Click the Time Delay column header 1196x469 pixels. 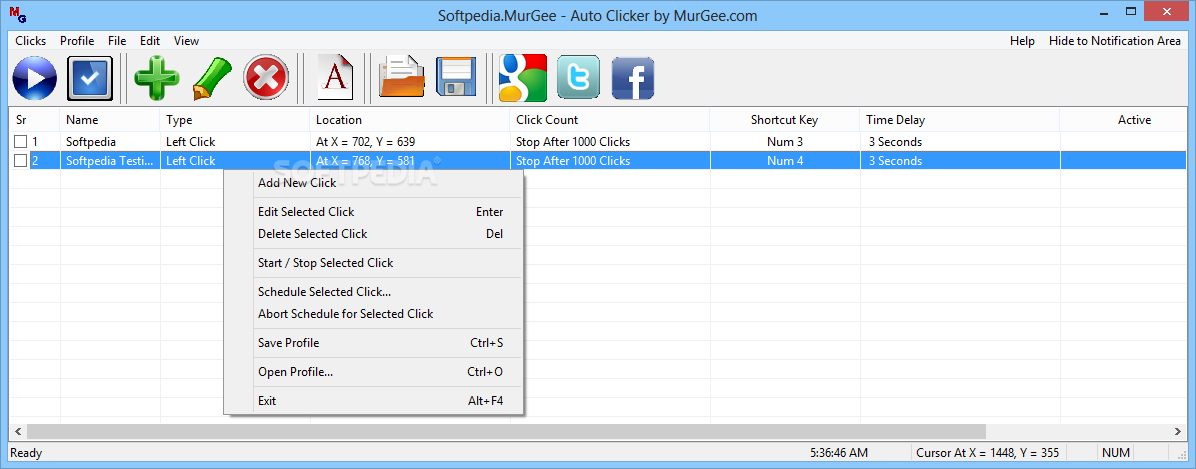pos(960,120)
